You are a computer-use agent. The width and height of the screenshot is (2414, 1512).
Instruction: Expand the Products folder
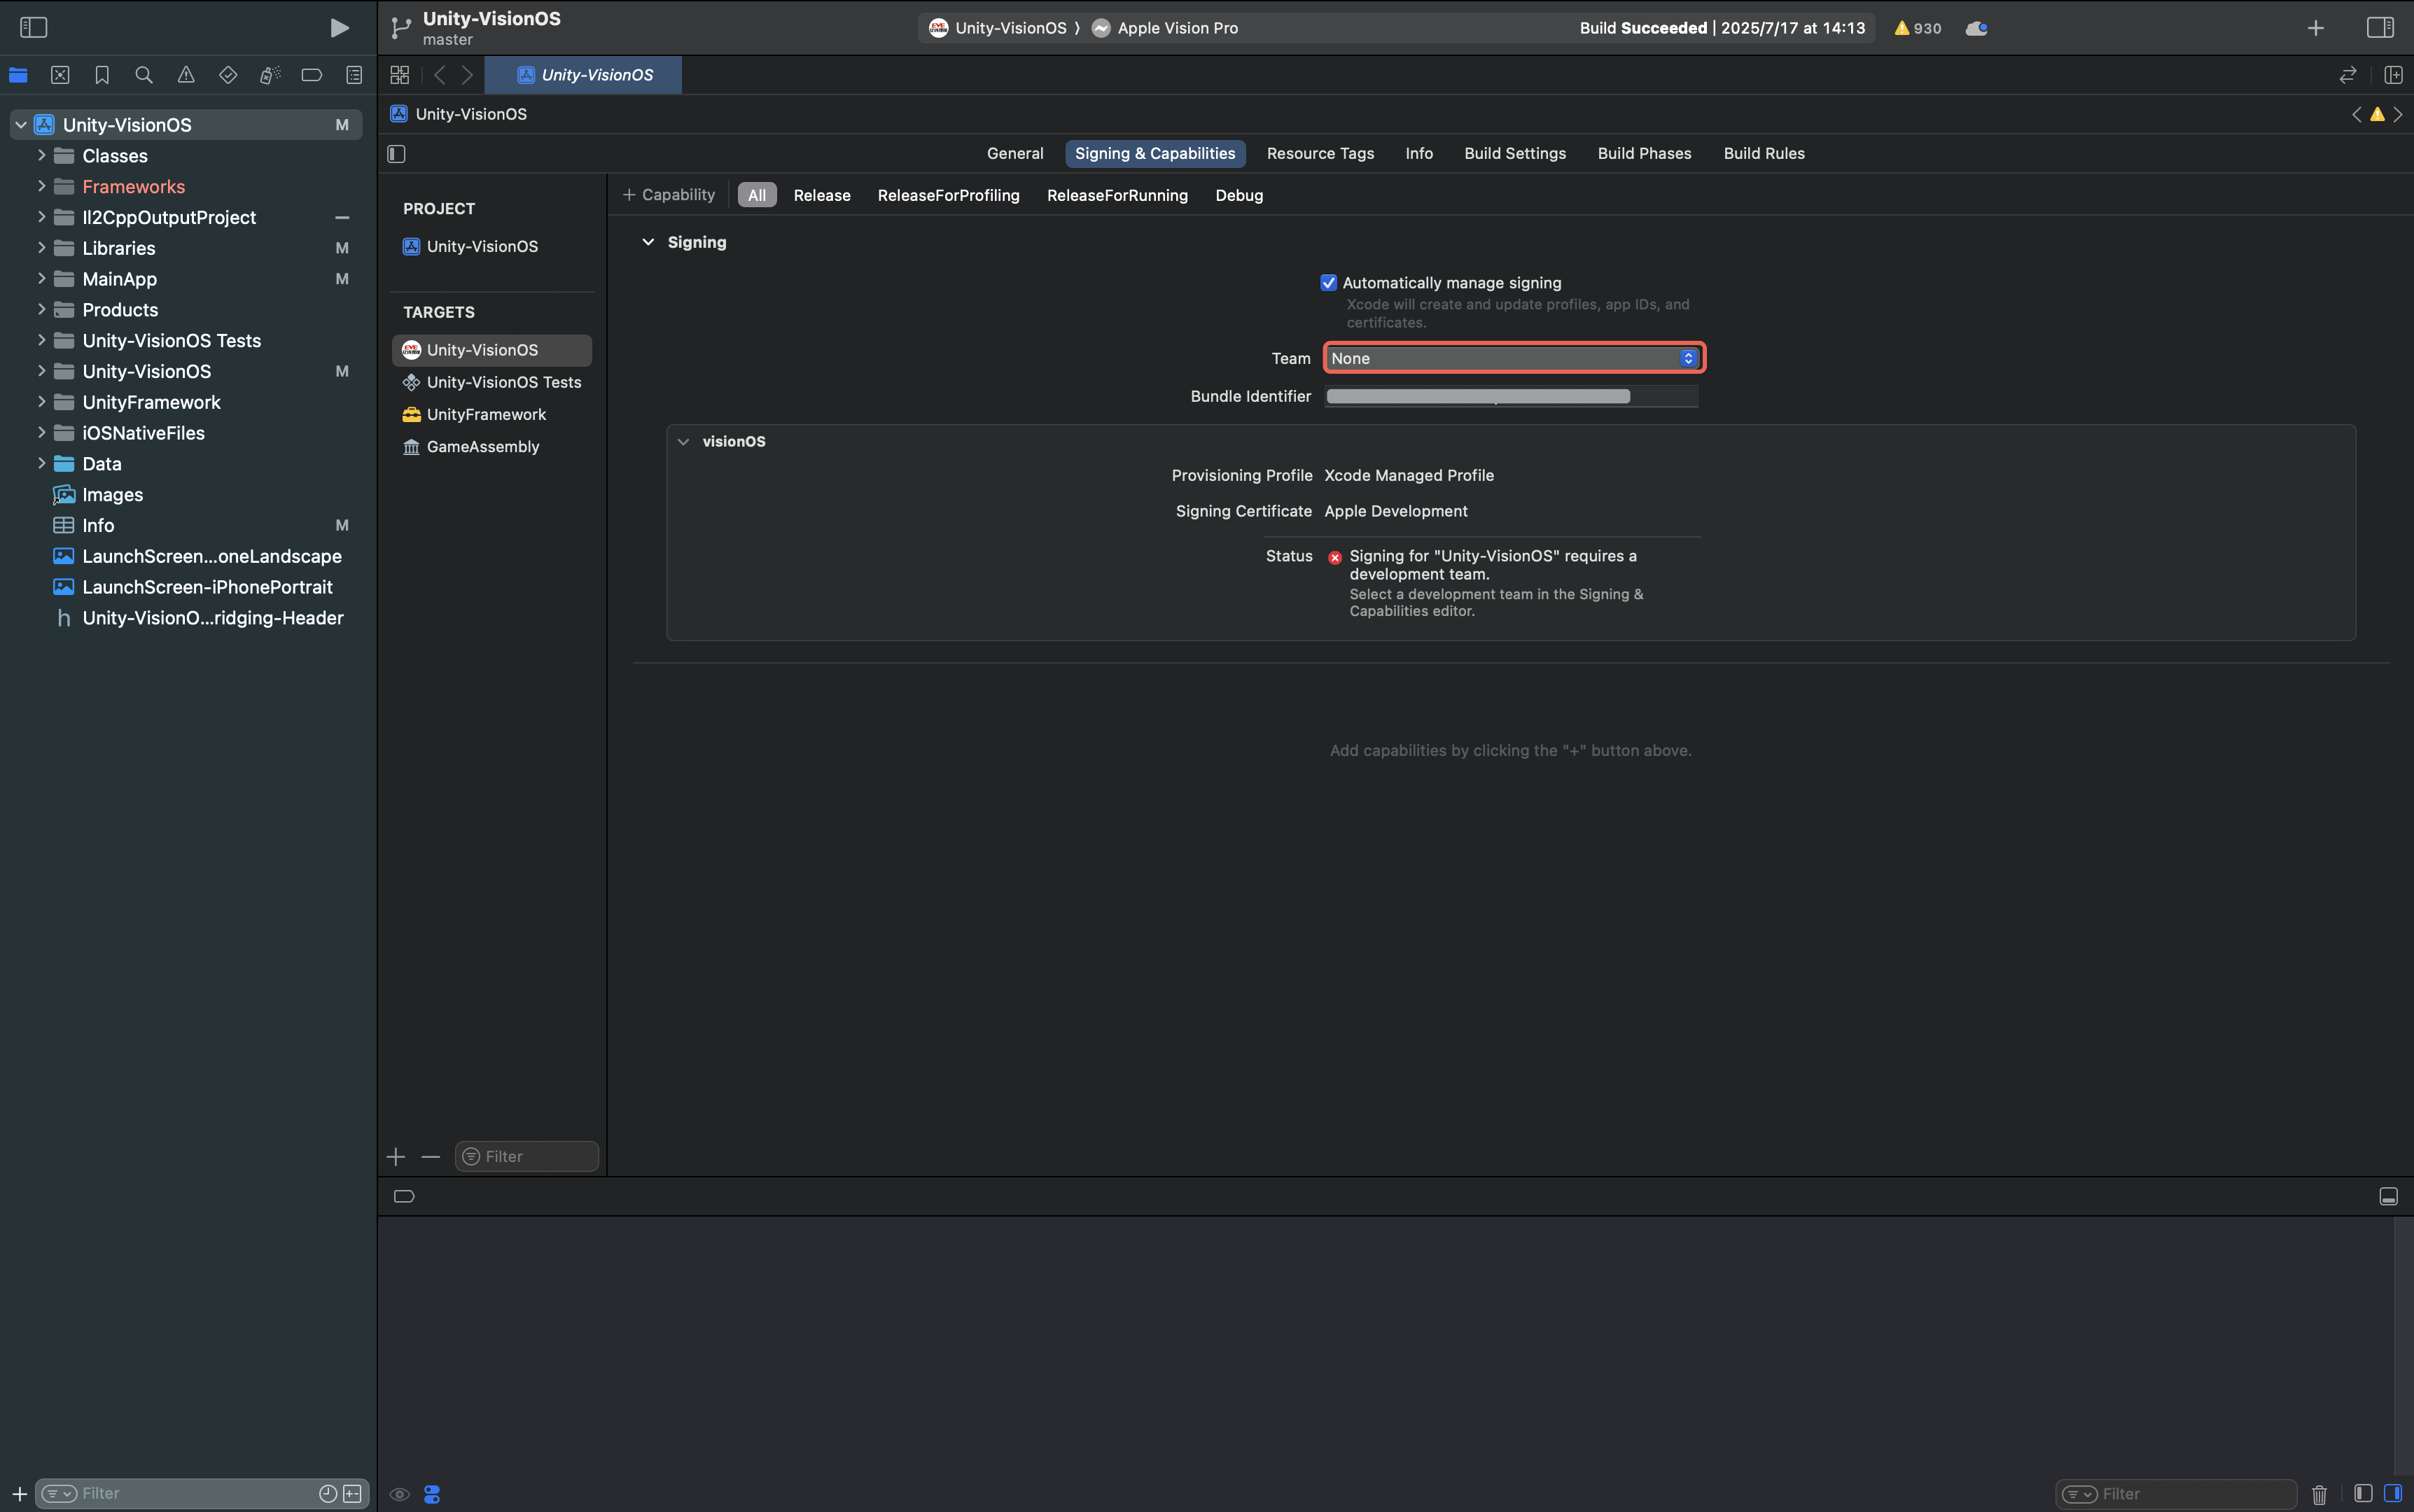[x=41, y=309]
